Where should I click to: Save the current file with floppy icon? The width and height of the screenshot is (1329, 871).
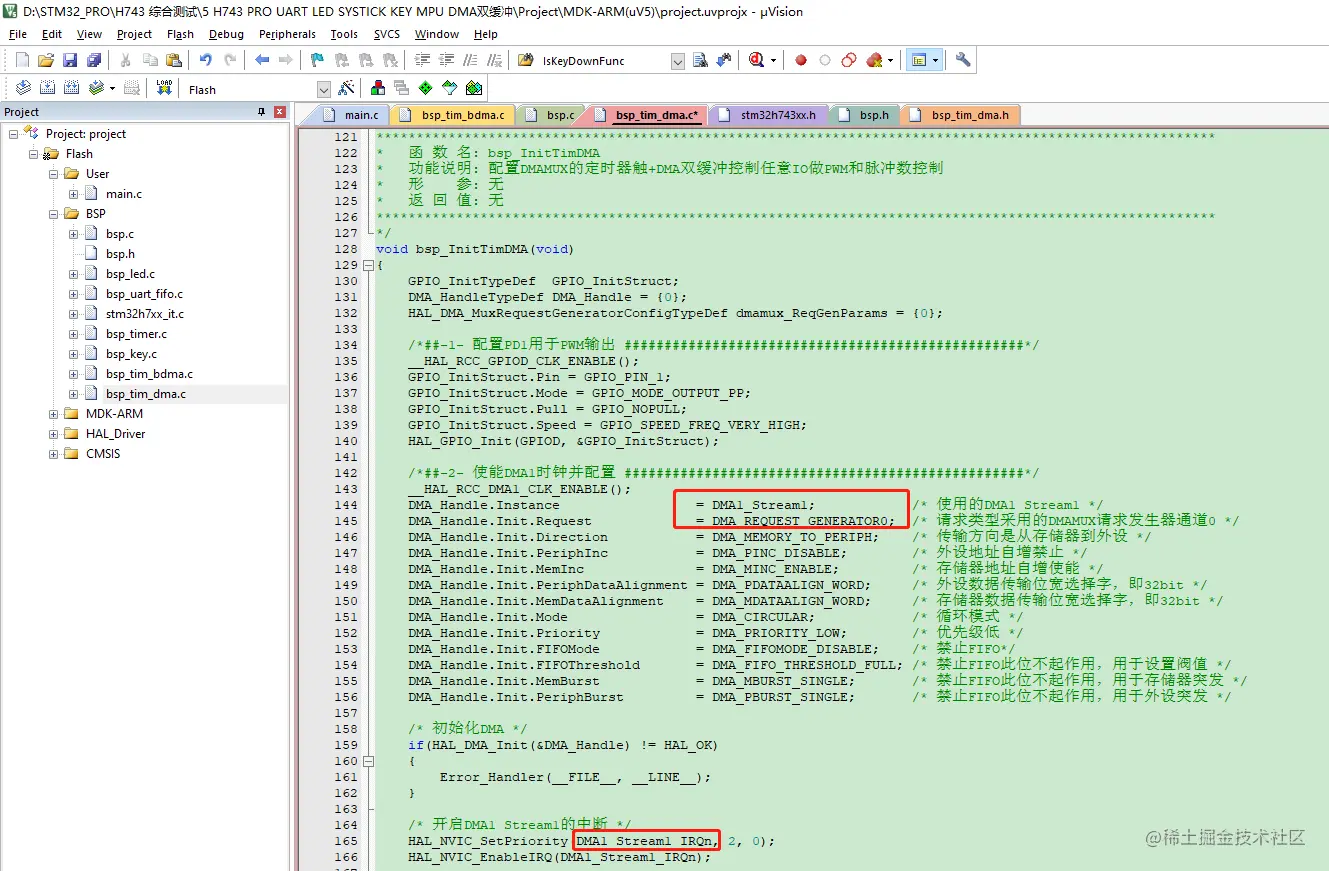(x=70, y=60)
